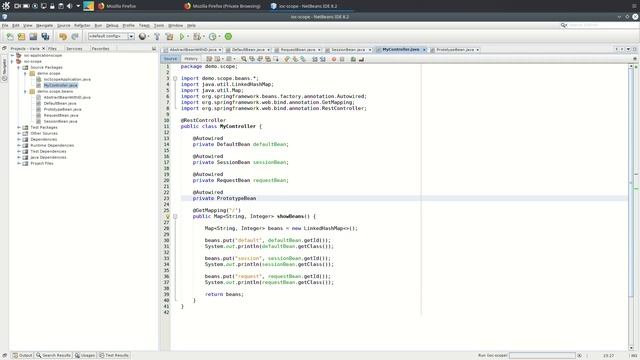Open the Search Results button
The image size is (640, 360).
pos(53,356)
